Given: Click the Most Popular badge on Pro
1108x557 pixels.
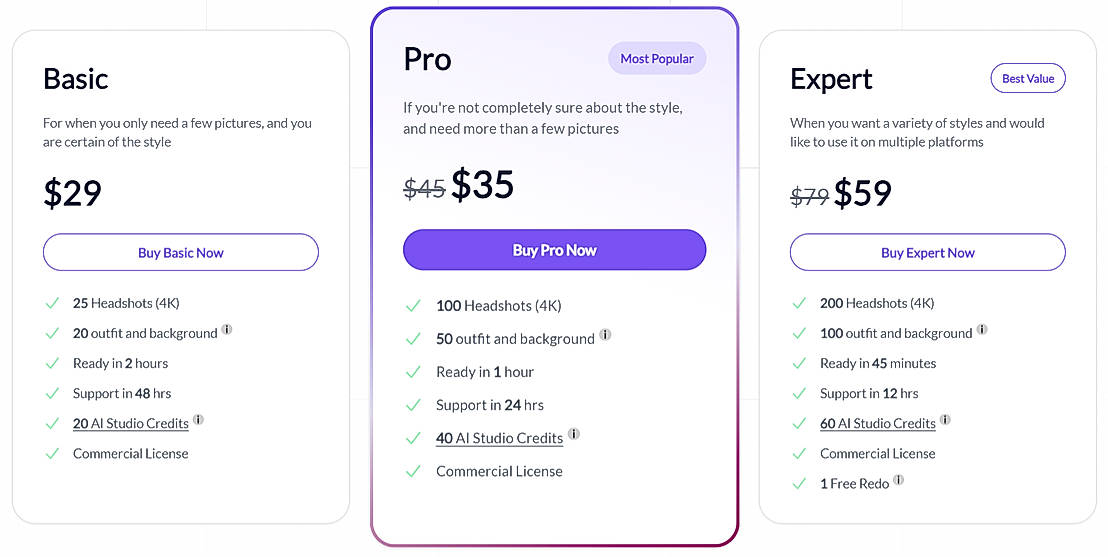Looking at the screenshot, I should pos(657,59).
